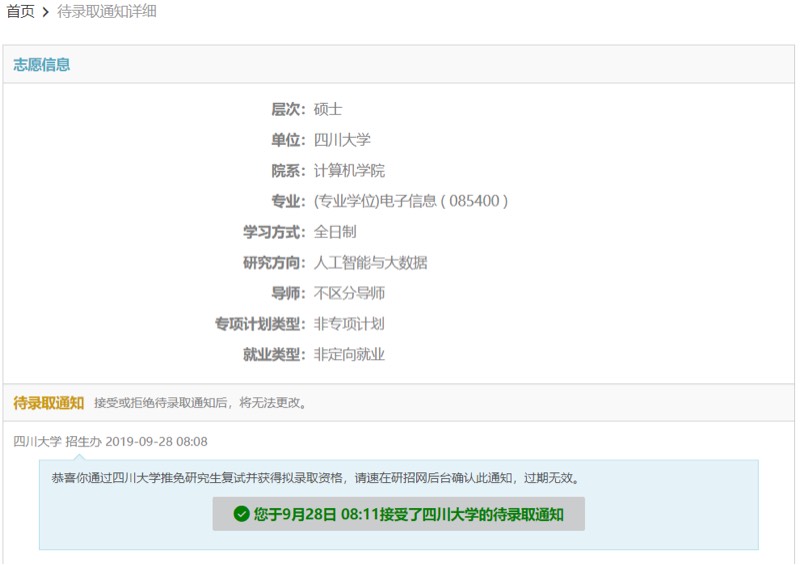Select the 志愿信息 section header
This screenshot has width=800, height=565.
pyautogui.click(x=41, y=65)
